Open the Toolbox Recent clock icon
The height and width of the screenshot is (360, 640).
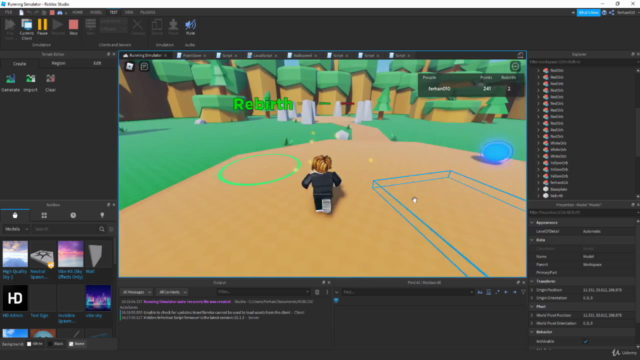[x=73, y=215]
